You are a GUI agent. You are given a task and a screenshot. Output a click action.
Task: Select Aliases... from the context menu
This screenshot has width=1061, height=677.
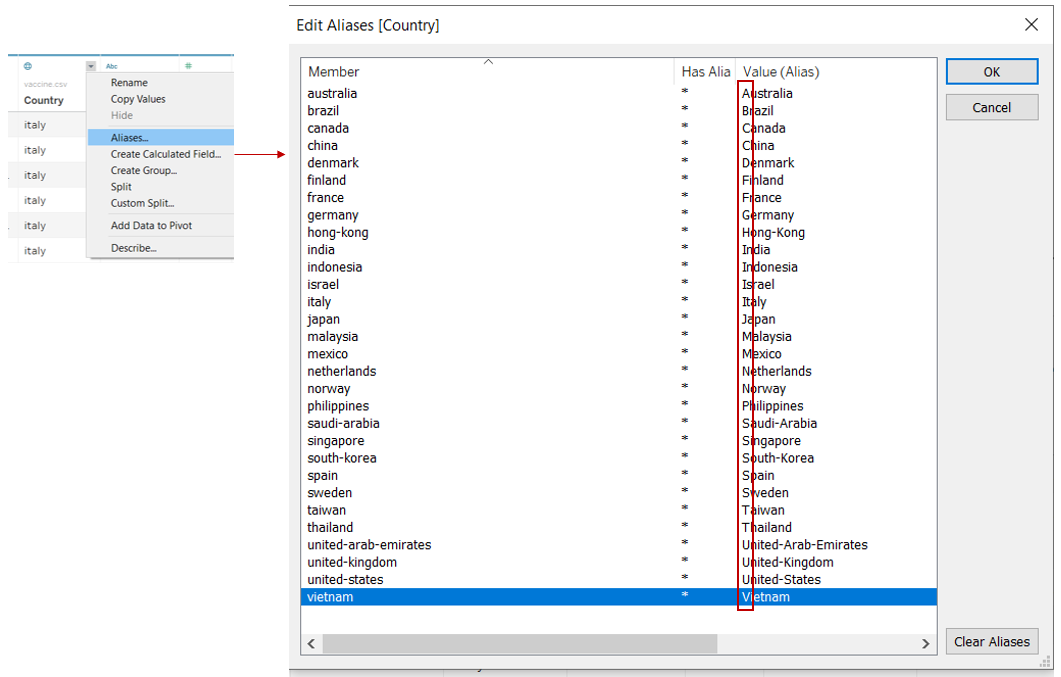pos(130,138)
